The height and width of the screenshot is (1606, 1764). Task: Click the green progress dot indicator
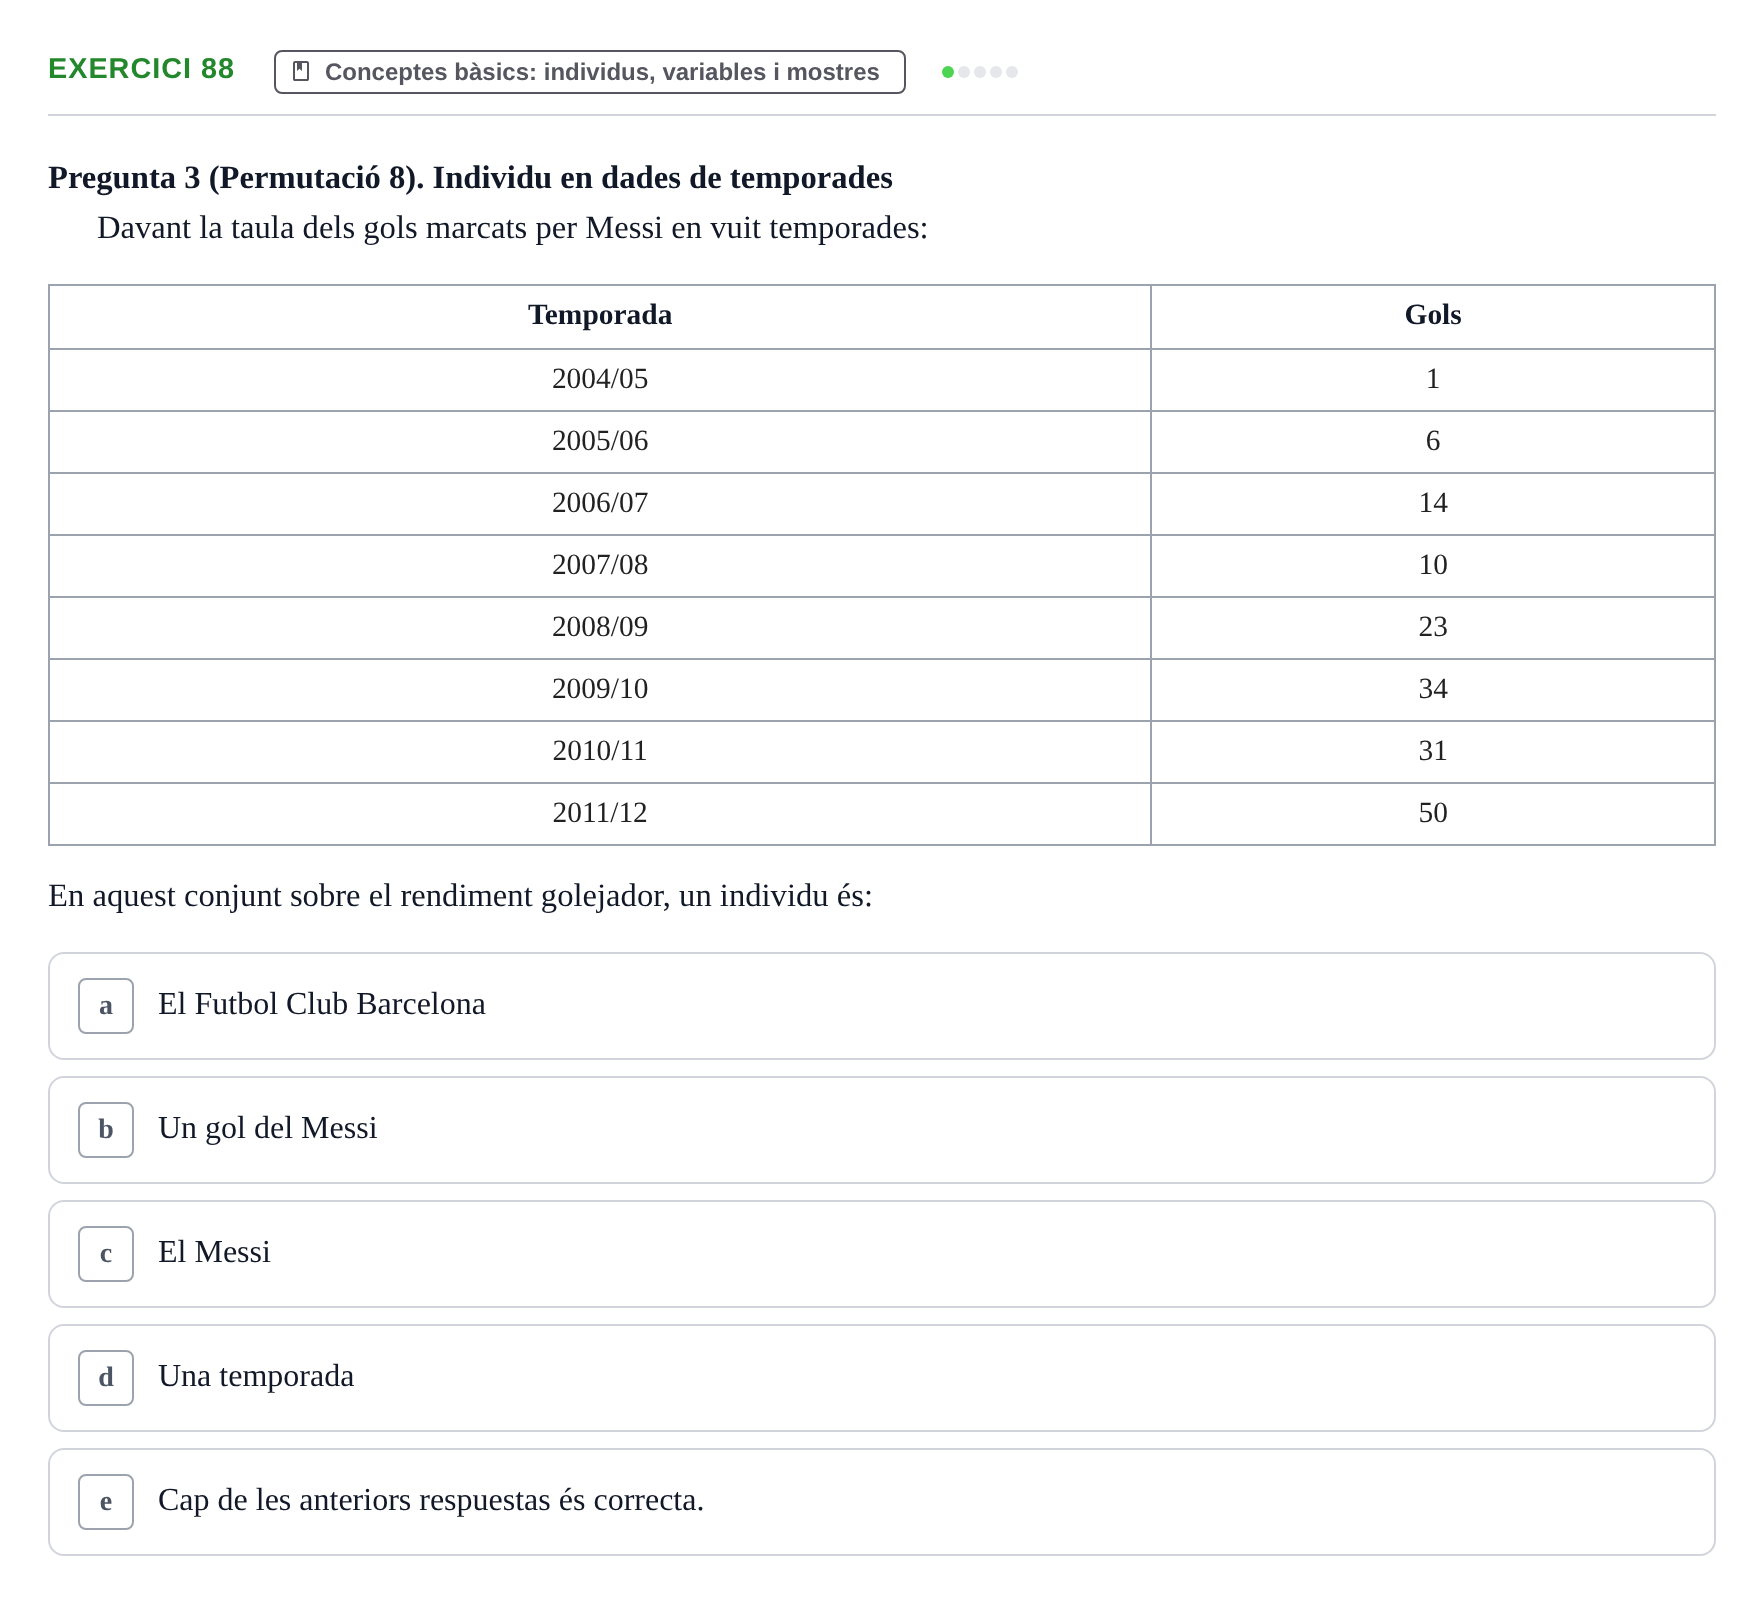tap(948, 72)
